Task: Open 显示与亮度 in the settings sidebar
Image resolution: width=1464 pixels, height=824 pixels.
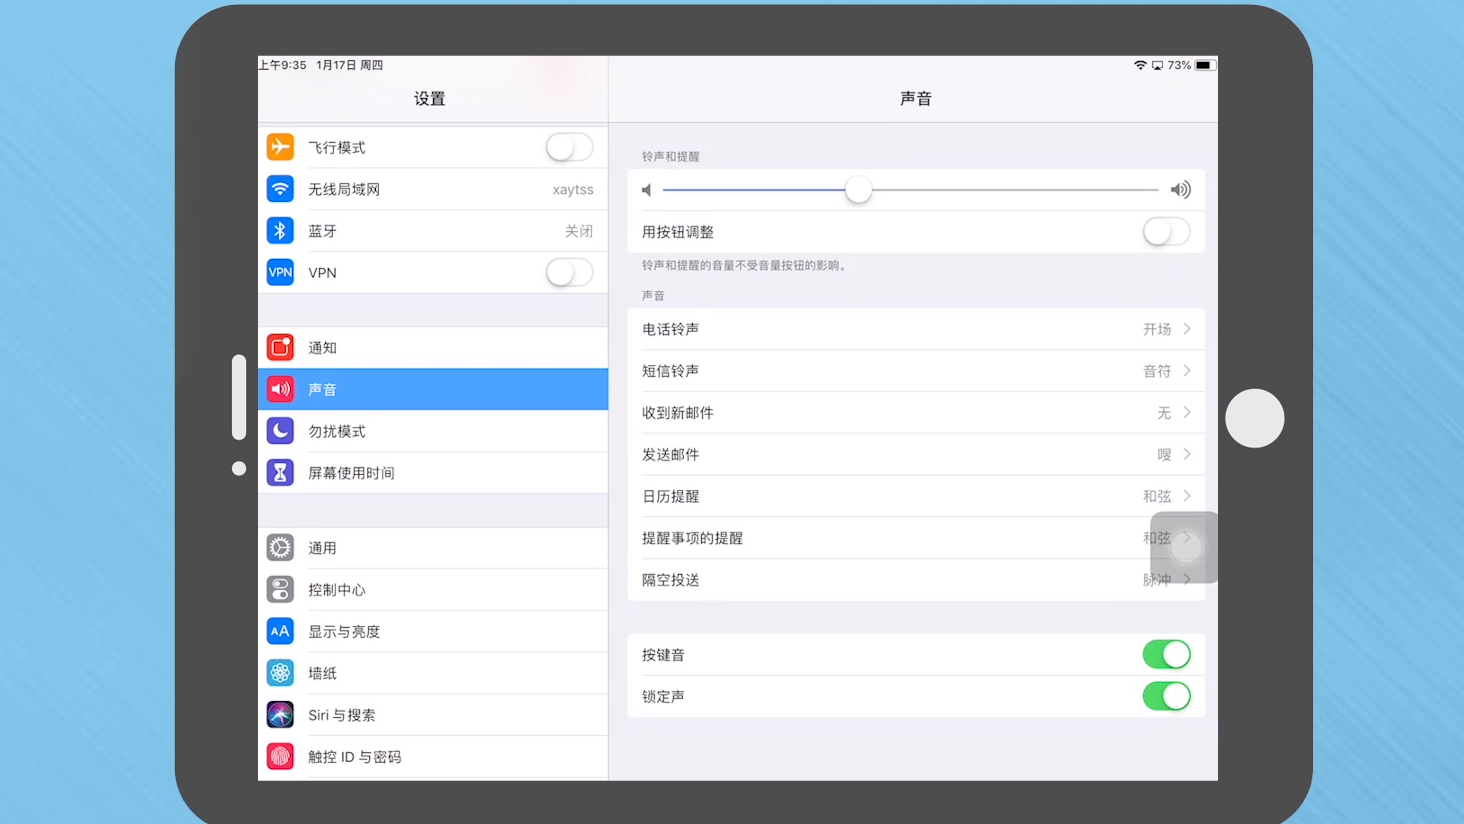Action: pos(433,631)
